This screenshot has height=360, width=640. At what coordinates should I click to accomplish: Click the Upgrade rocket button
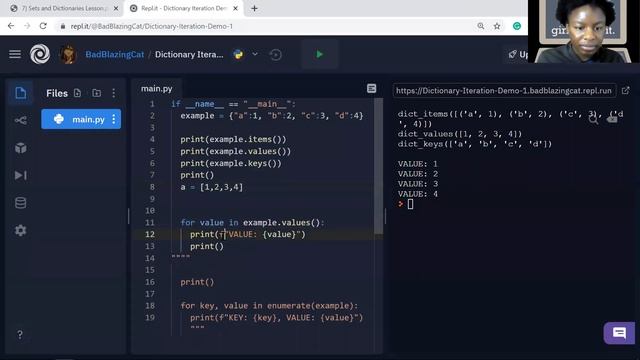click(518, 54)
